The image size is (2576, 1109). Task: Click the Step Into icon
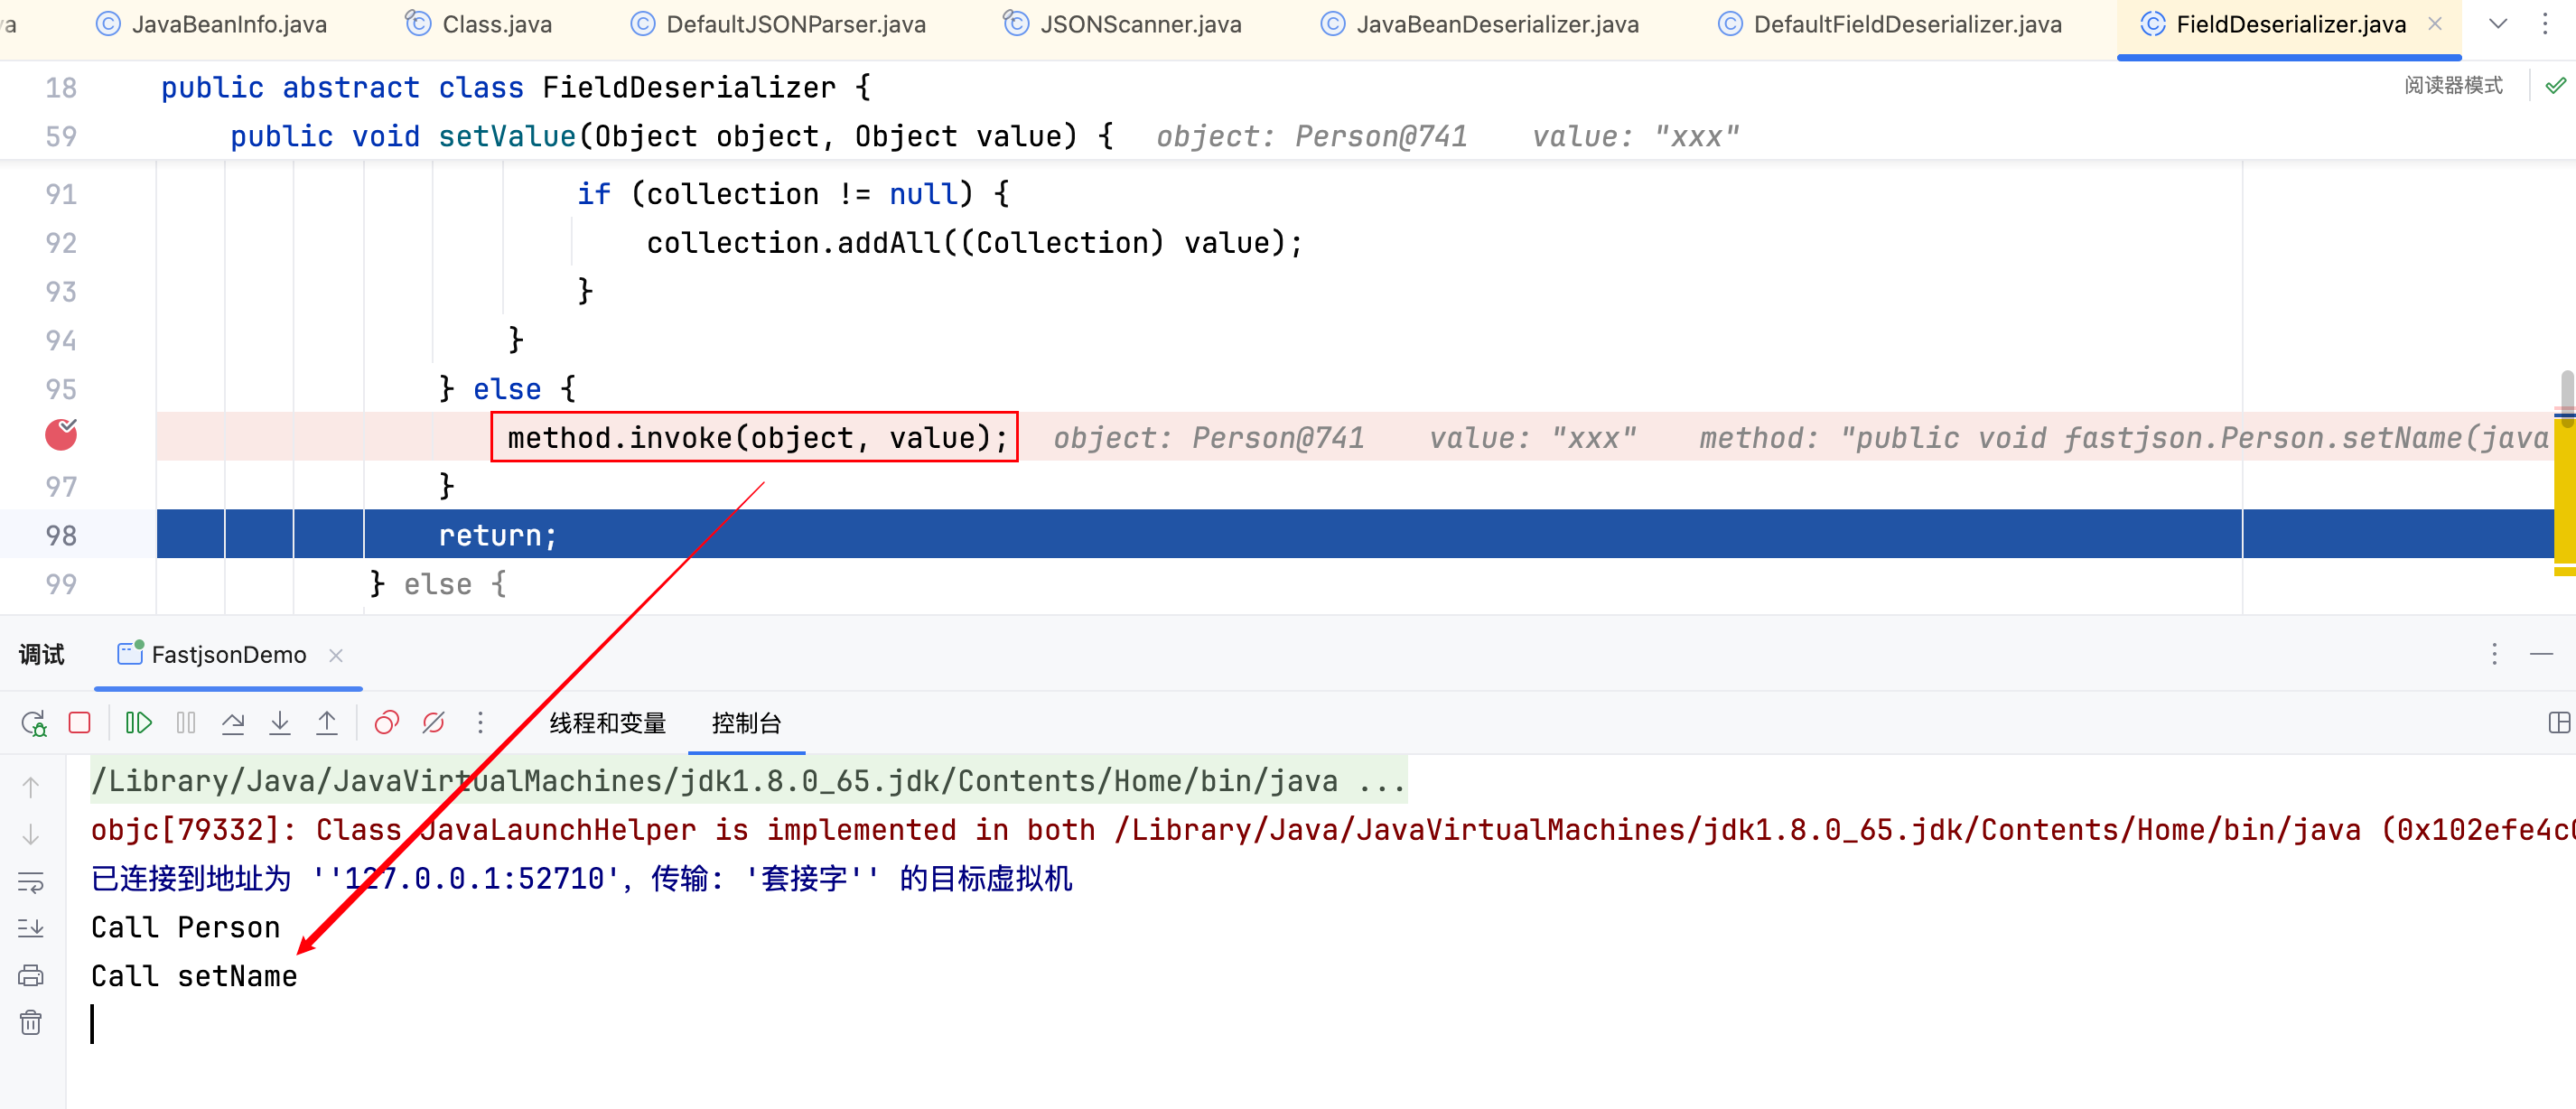point(280,723)
